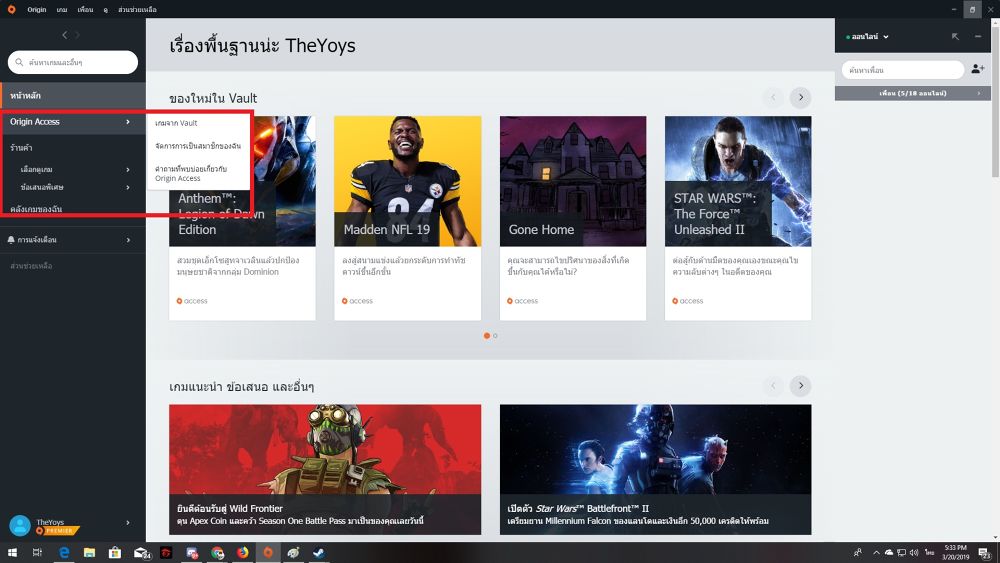
Task: Open the Madden NFL 19 game tile
Action: 407,181
